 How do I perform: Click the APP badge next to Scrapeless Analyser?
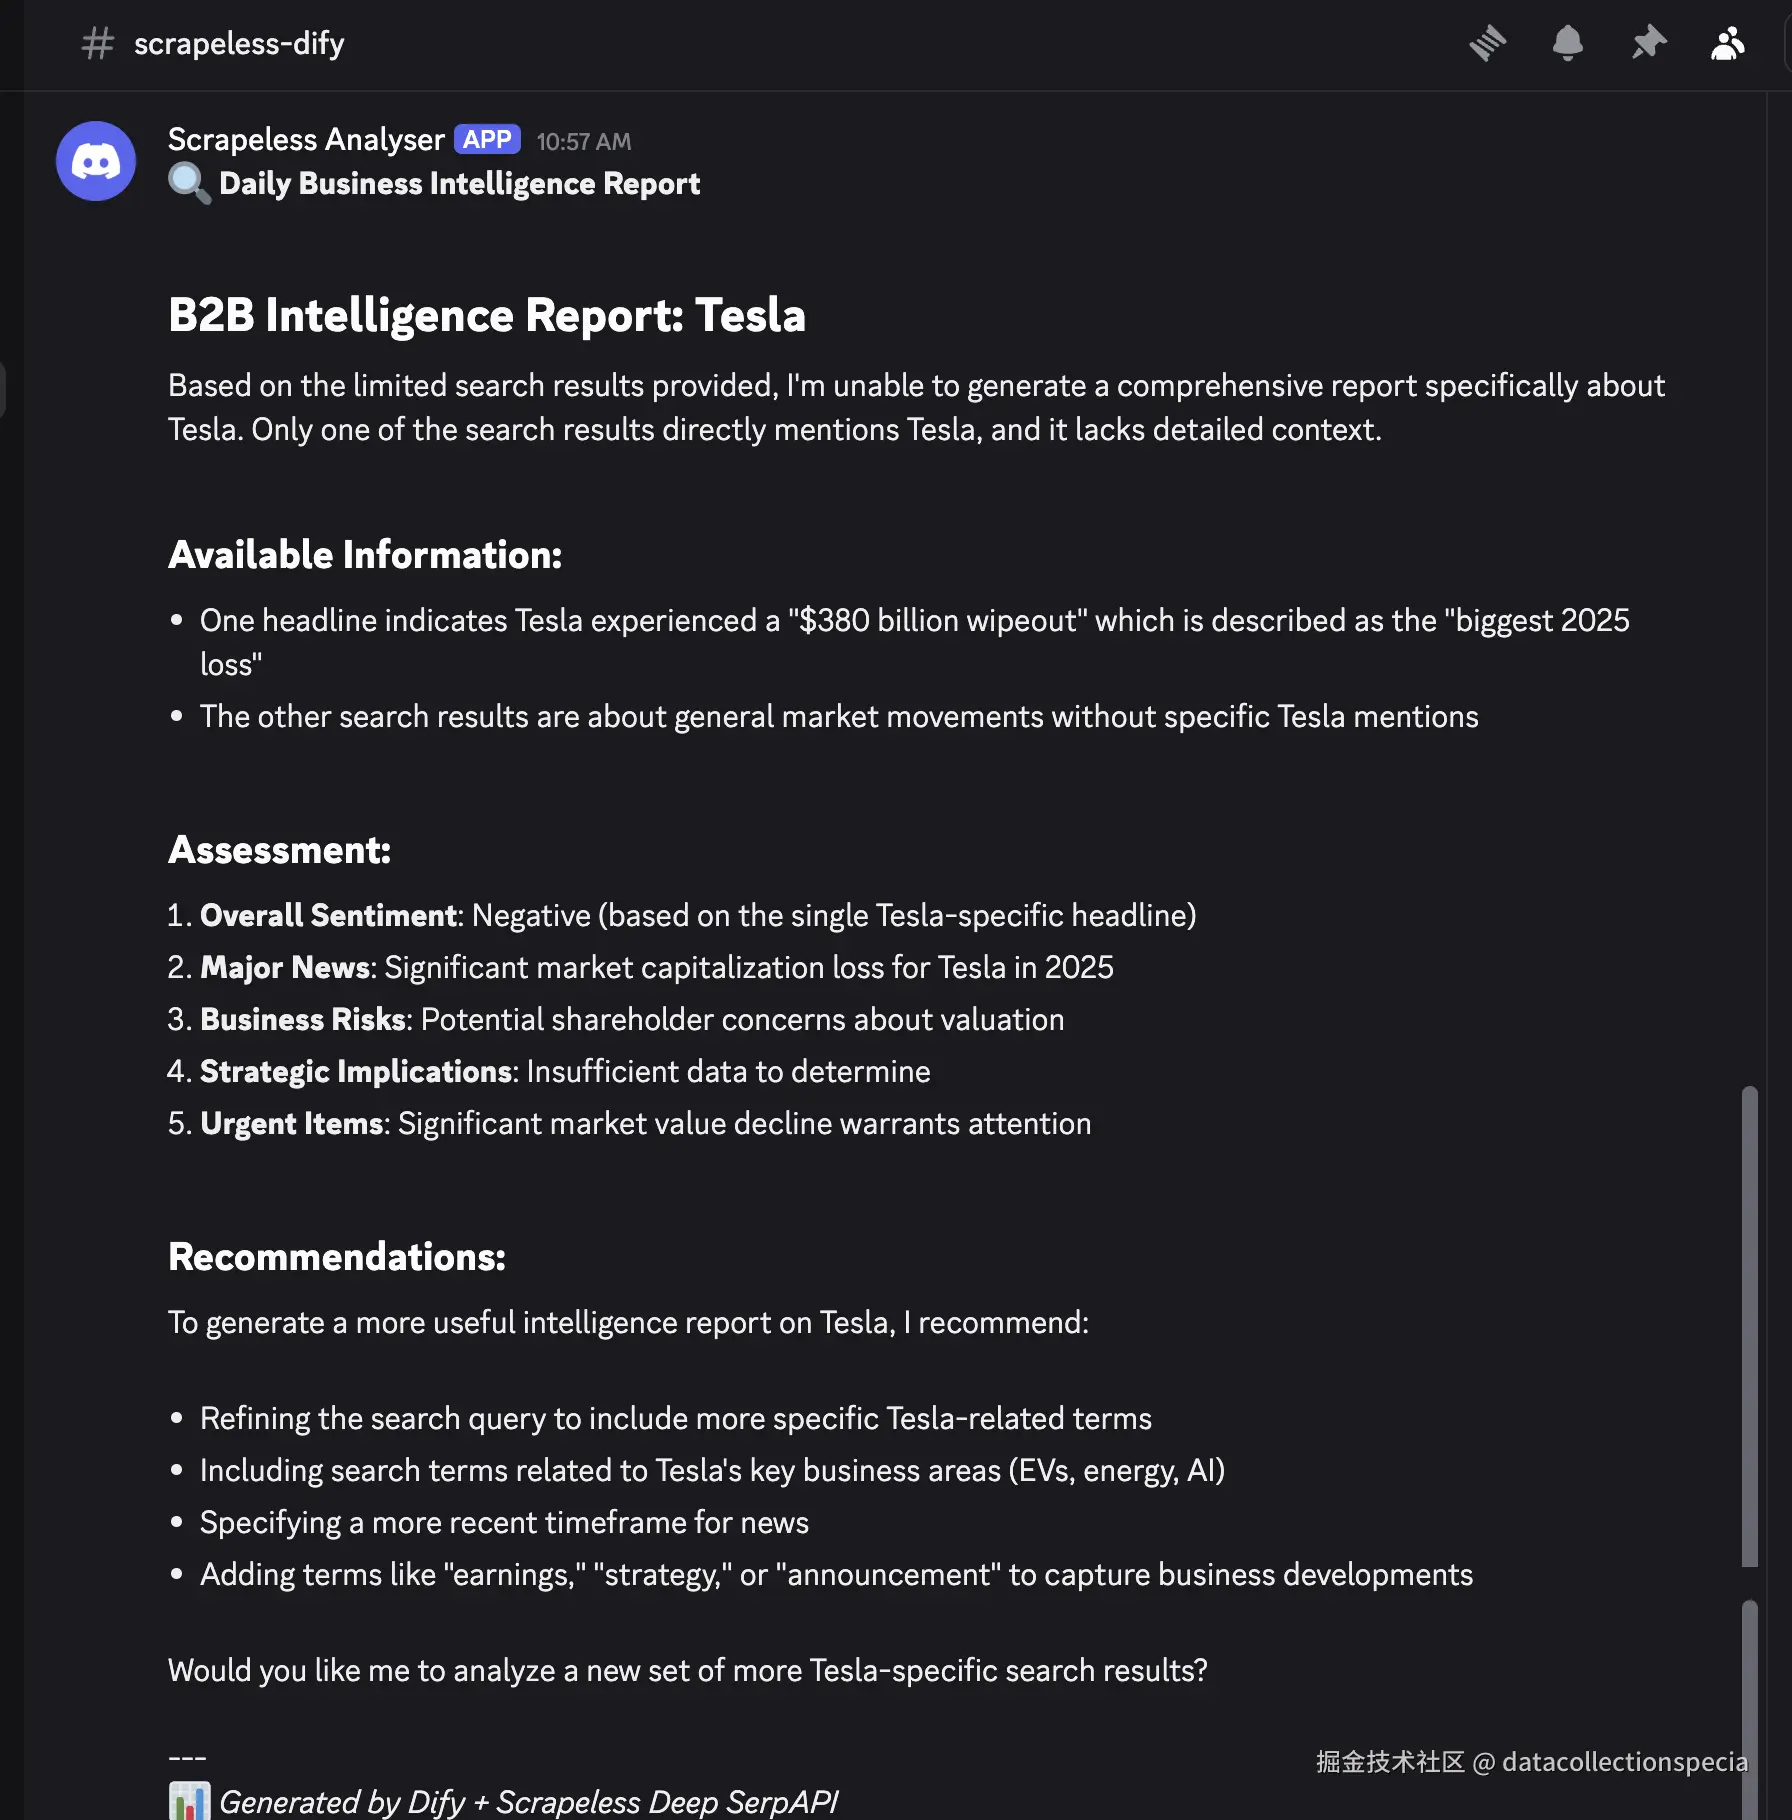[x=487, y=139]
